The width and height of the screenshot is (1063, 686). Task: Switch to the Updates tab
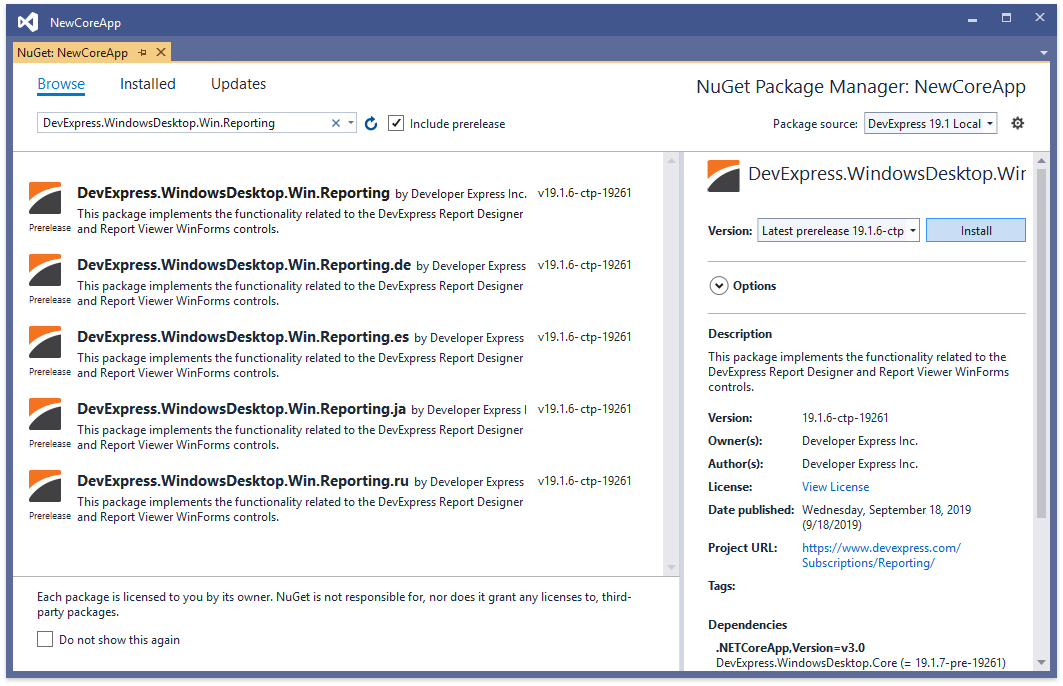point(238,84)
